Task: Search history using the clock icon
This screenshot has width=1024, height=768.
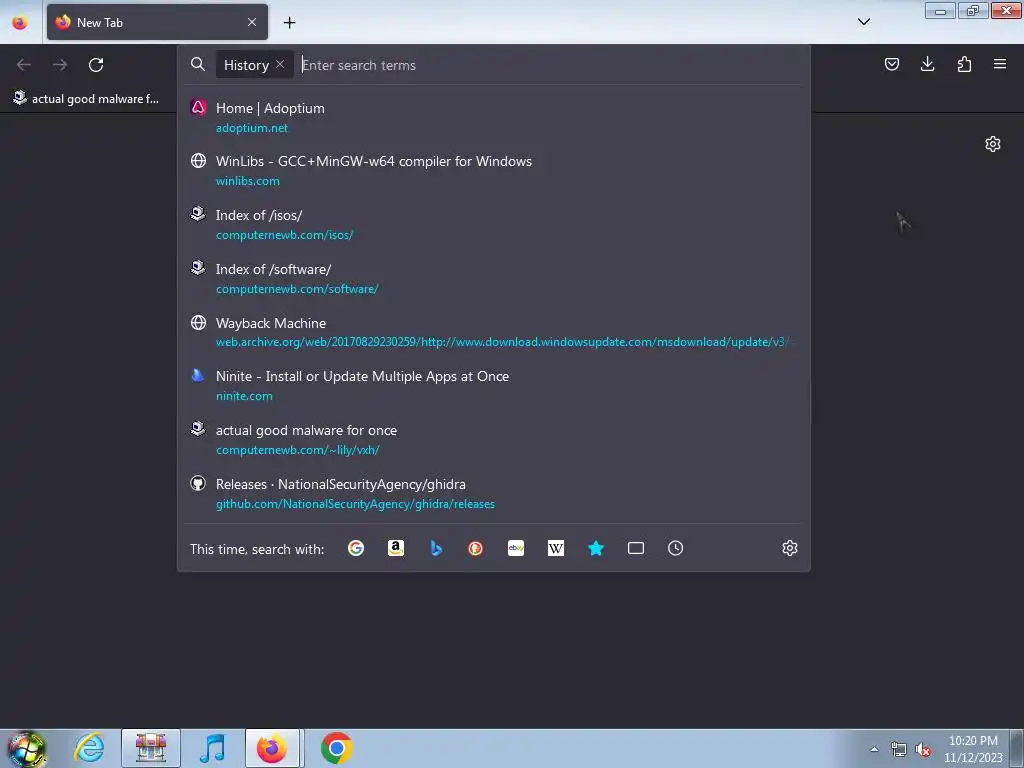Action: click(675, 548)
